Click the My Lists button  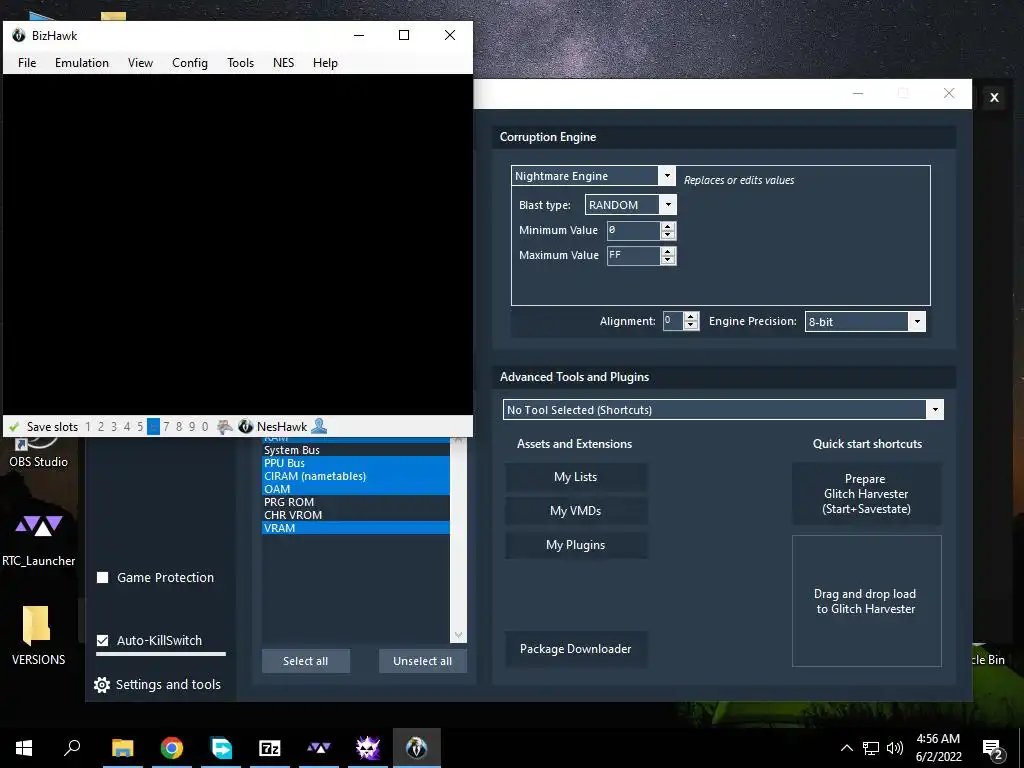(x=575, y=477)
